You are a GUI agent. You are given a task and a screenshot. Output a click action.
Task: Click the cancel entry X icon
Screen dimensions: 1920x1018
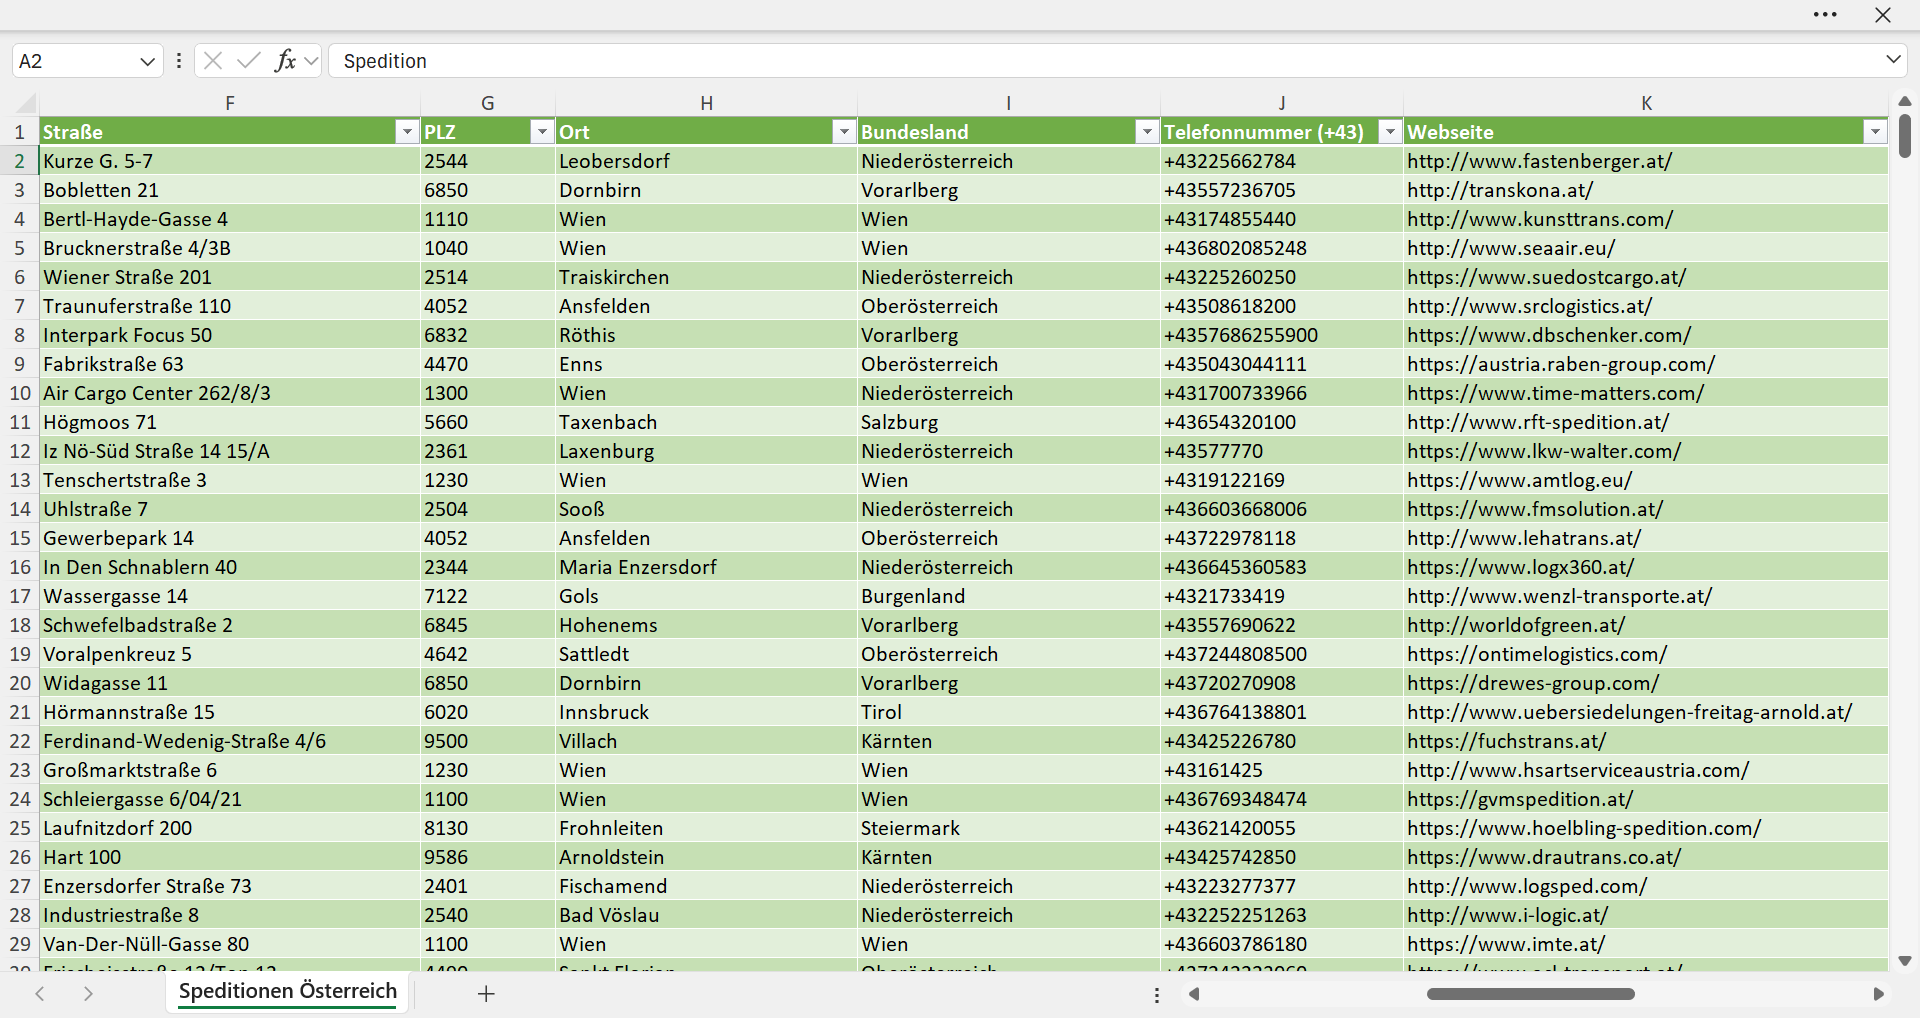(213, 61)
